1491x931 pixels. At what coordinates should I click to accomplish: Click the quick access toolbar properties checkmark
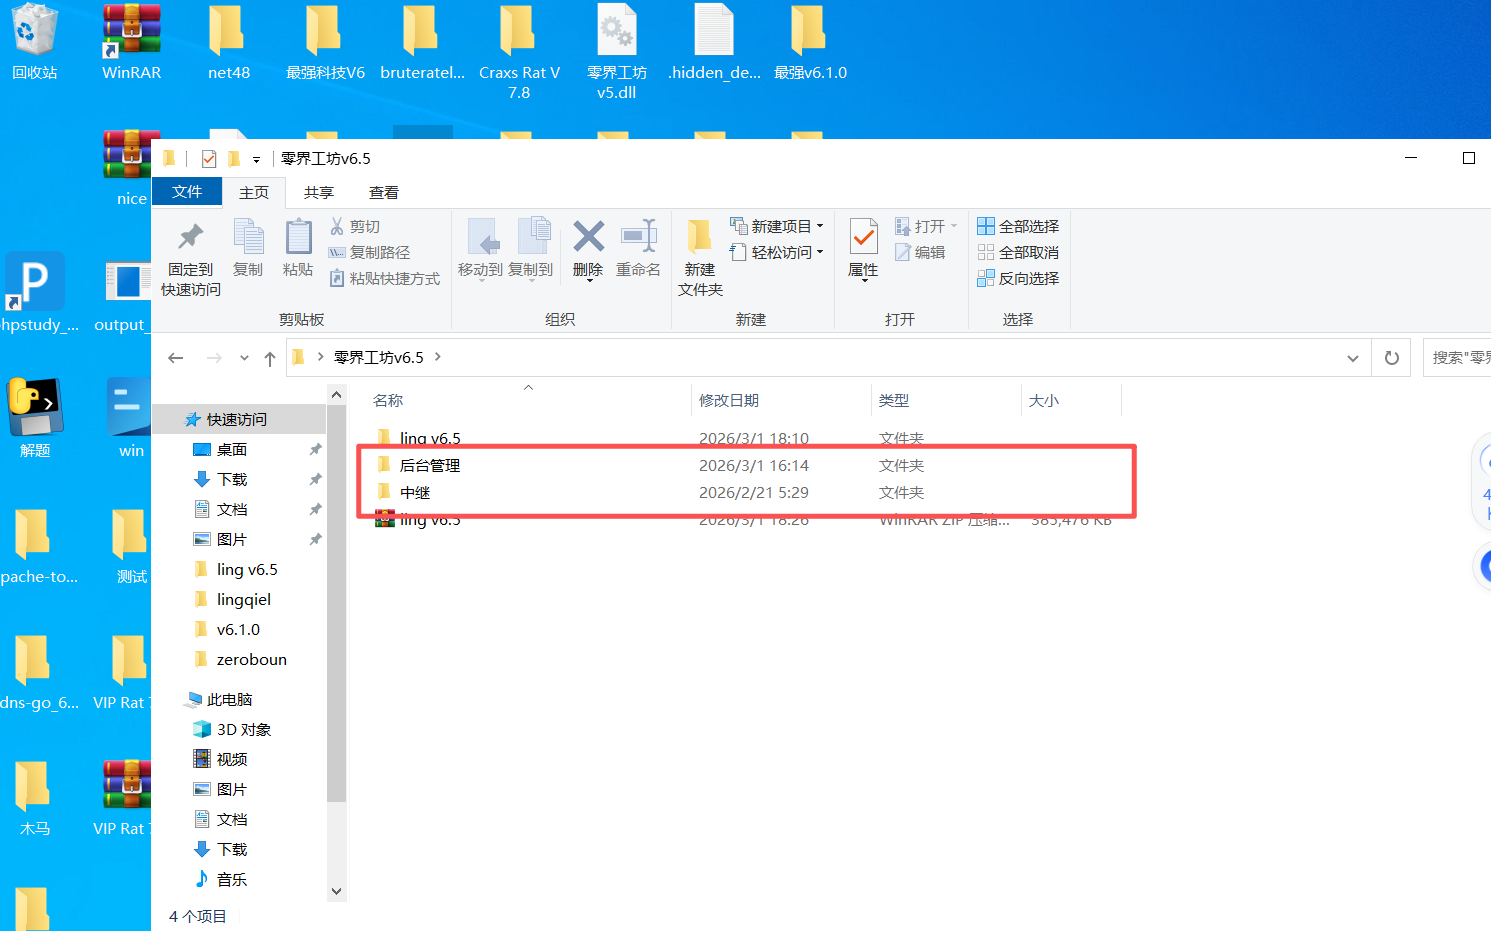209,159
